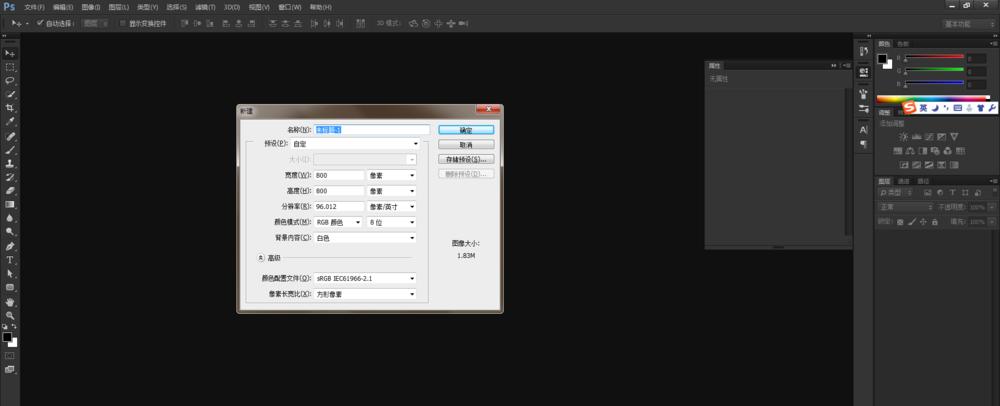Collapse the 高级 advanced section

click(x=261, y=258)
